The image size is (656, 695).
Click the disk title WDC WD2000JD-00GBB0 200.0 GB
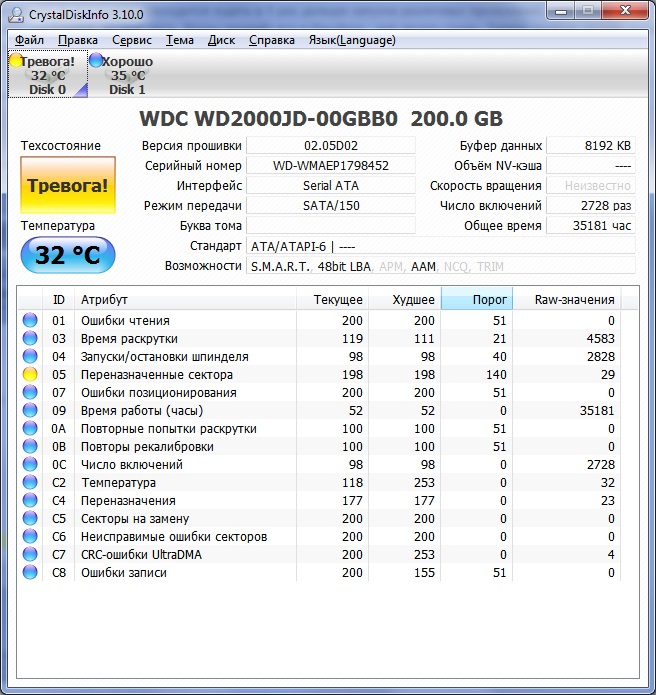point(321,119)
